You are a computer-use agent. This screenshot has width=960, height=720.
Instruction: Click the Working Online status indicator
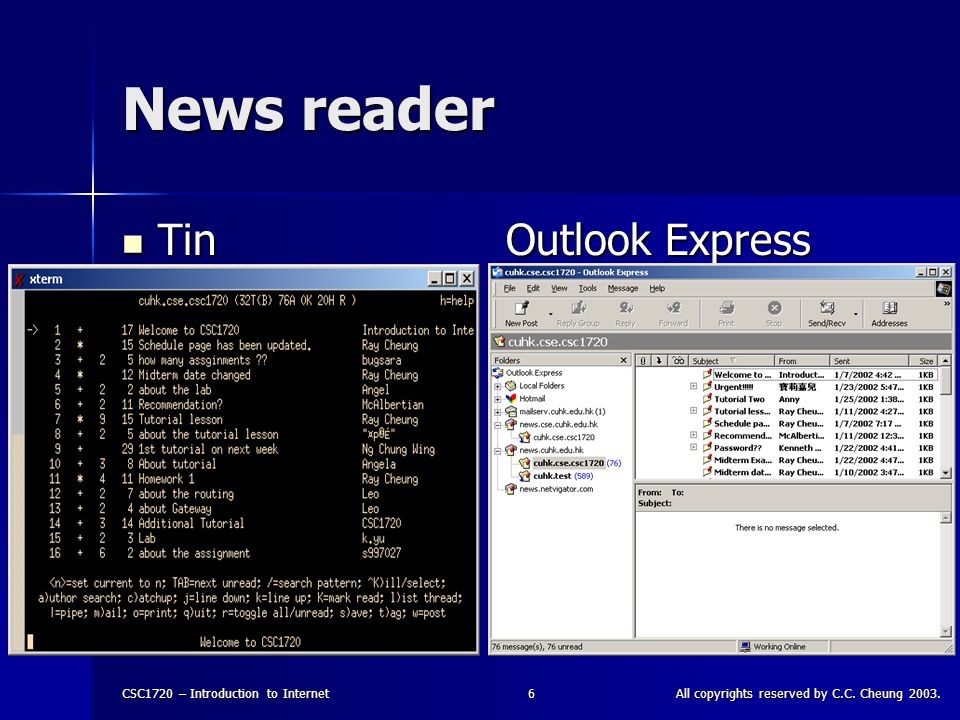tap(773, 647)
